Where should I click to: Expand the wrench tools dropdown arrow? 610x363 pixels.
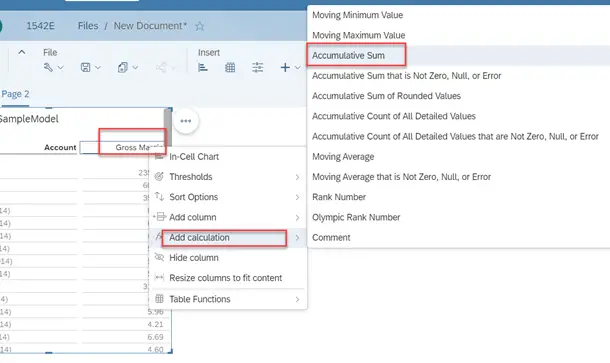click(61, 68)
